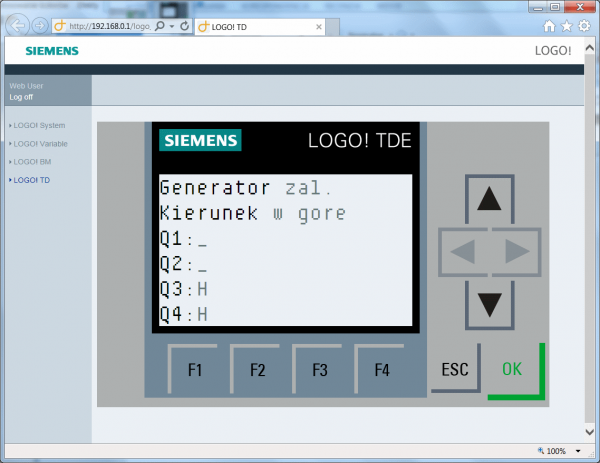
Task: Click the Q3: H status line
Action: [184, 289]
